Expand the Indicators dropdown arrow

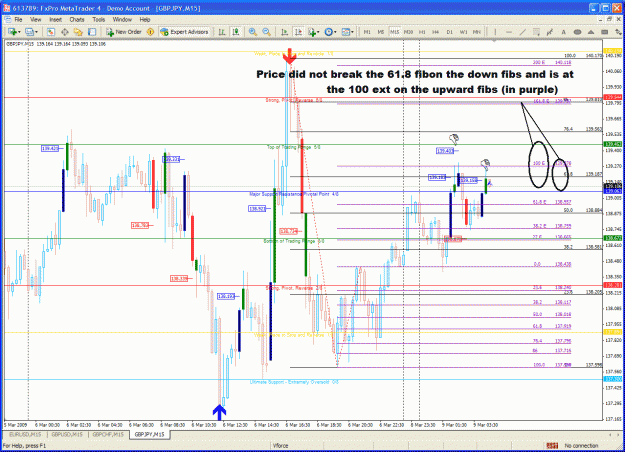click(318, 32)
